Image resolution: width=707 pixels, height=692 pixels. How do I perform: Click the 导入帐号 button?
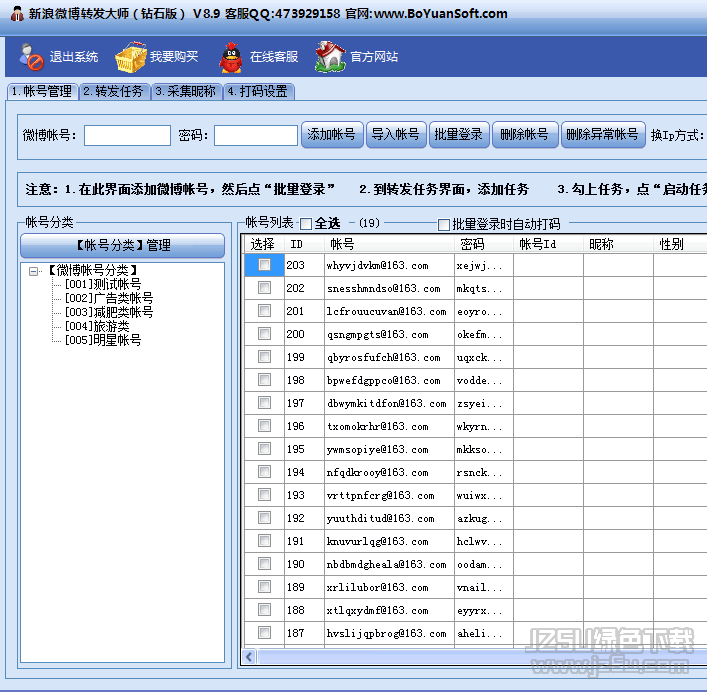pos(396,134)
